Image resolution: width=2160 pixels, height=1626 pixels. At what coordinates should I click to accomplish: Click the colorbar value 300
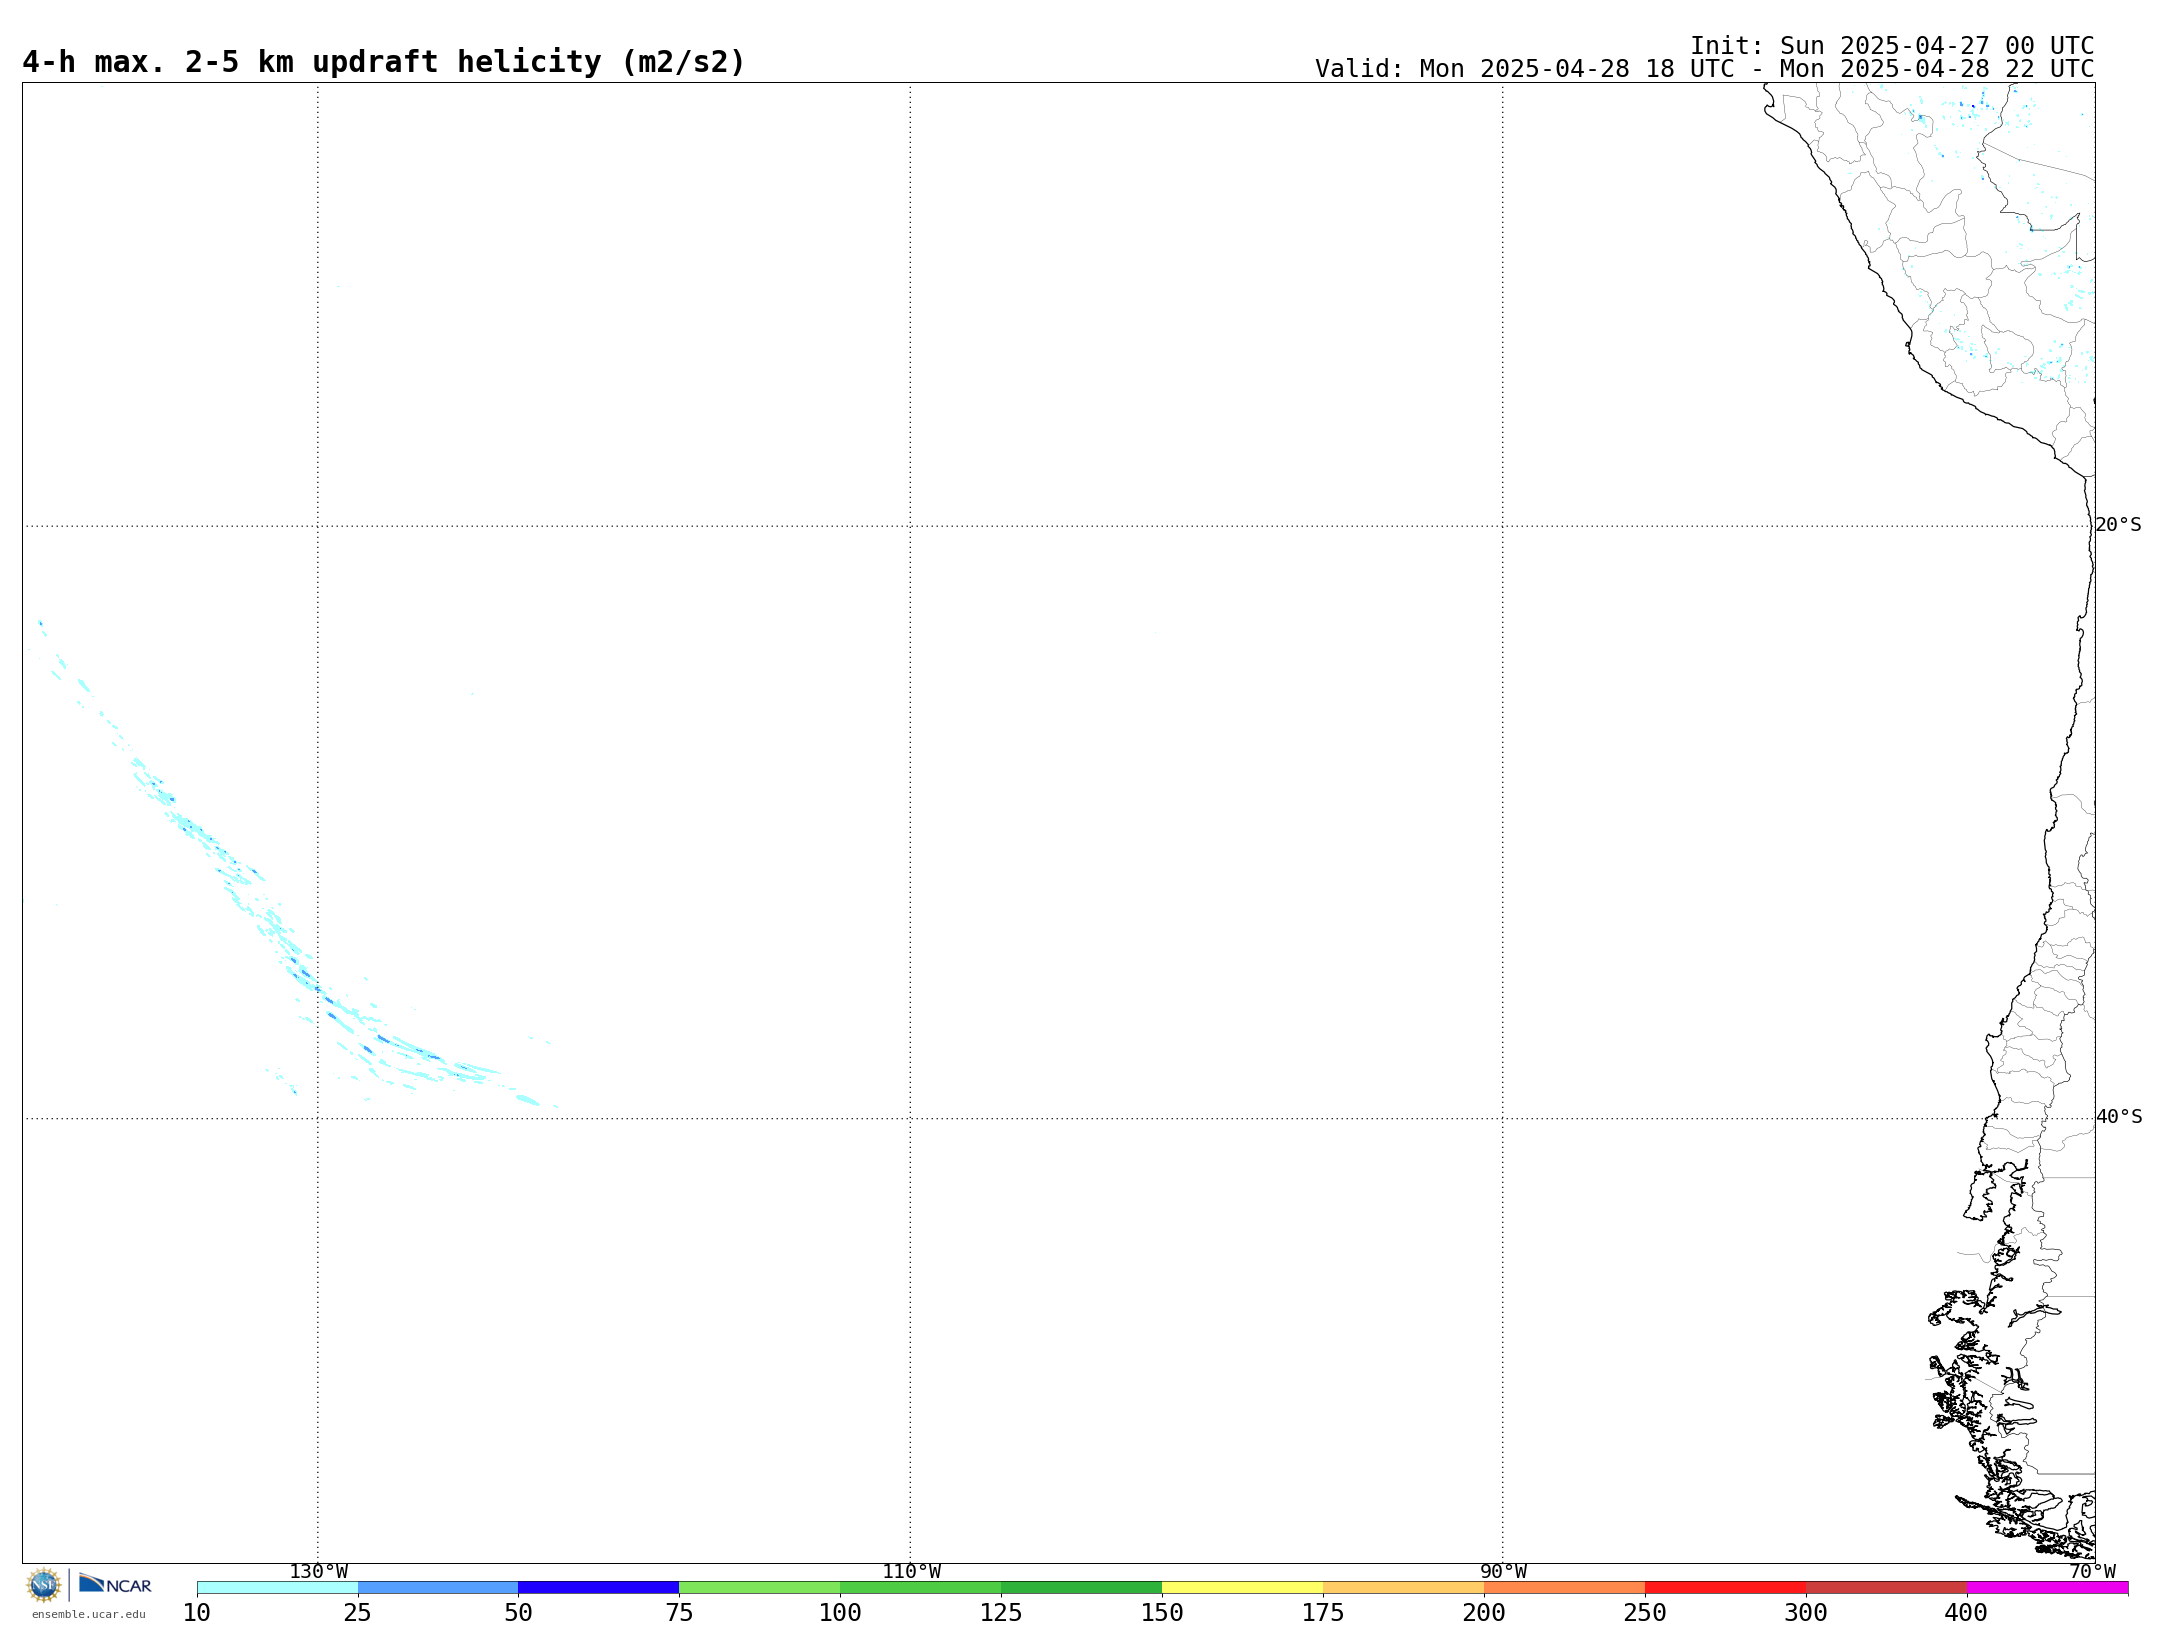[x=1806, y=1613]
